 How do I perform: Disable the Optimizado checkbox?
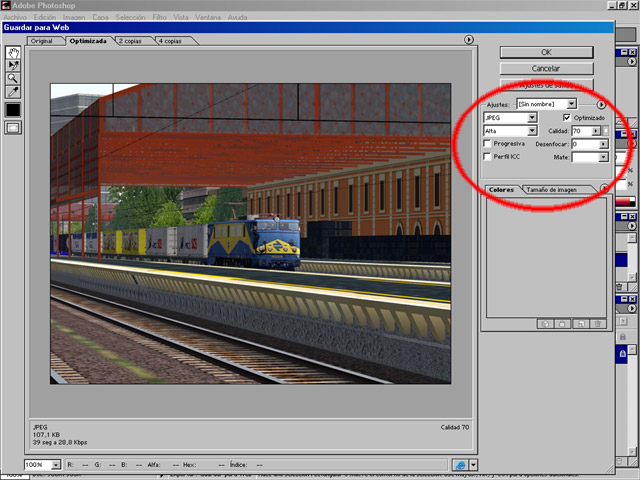pos(566,118)
